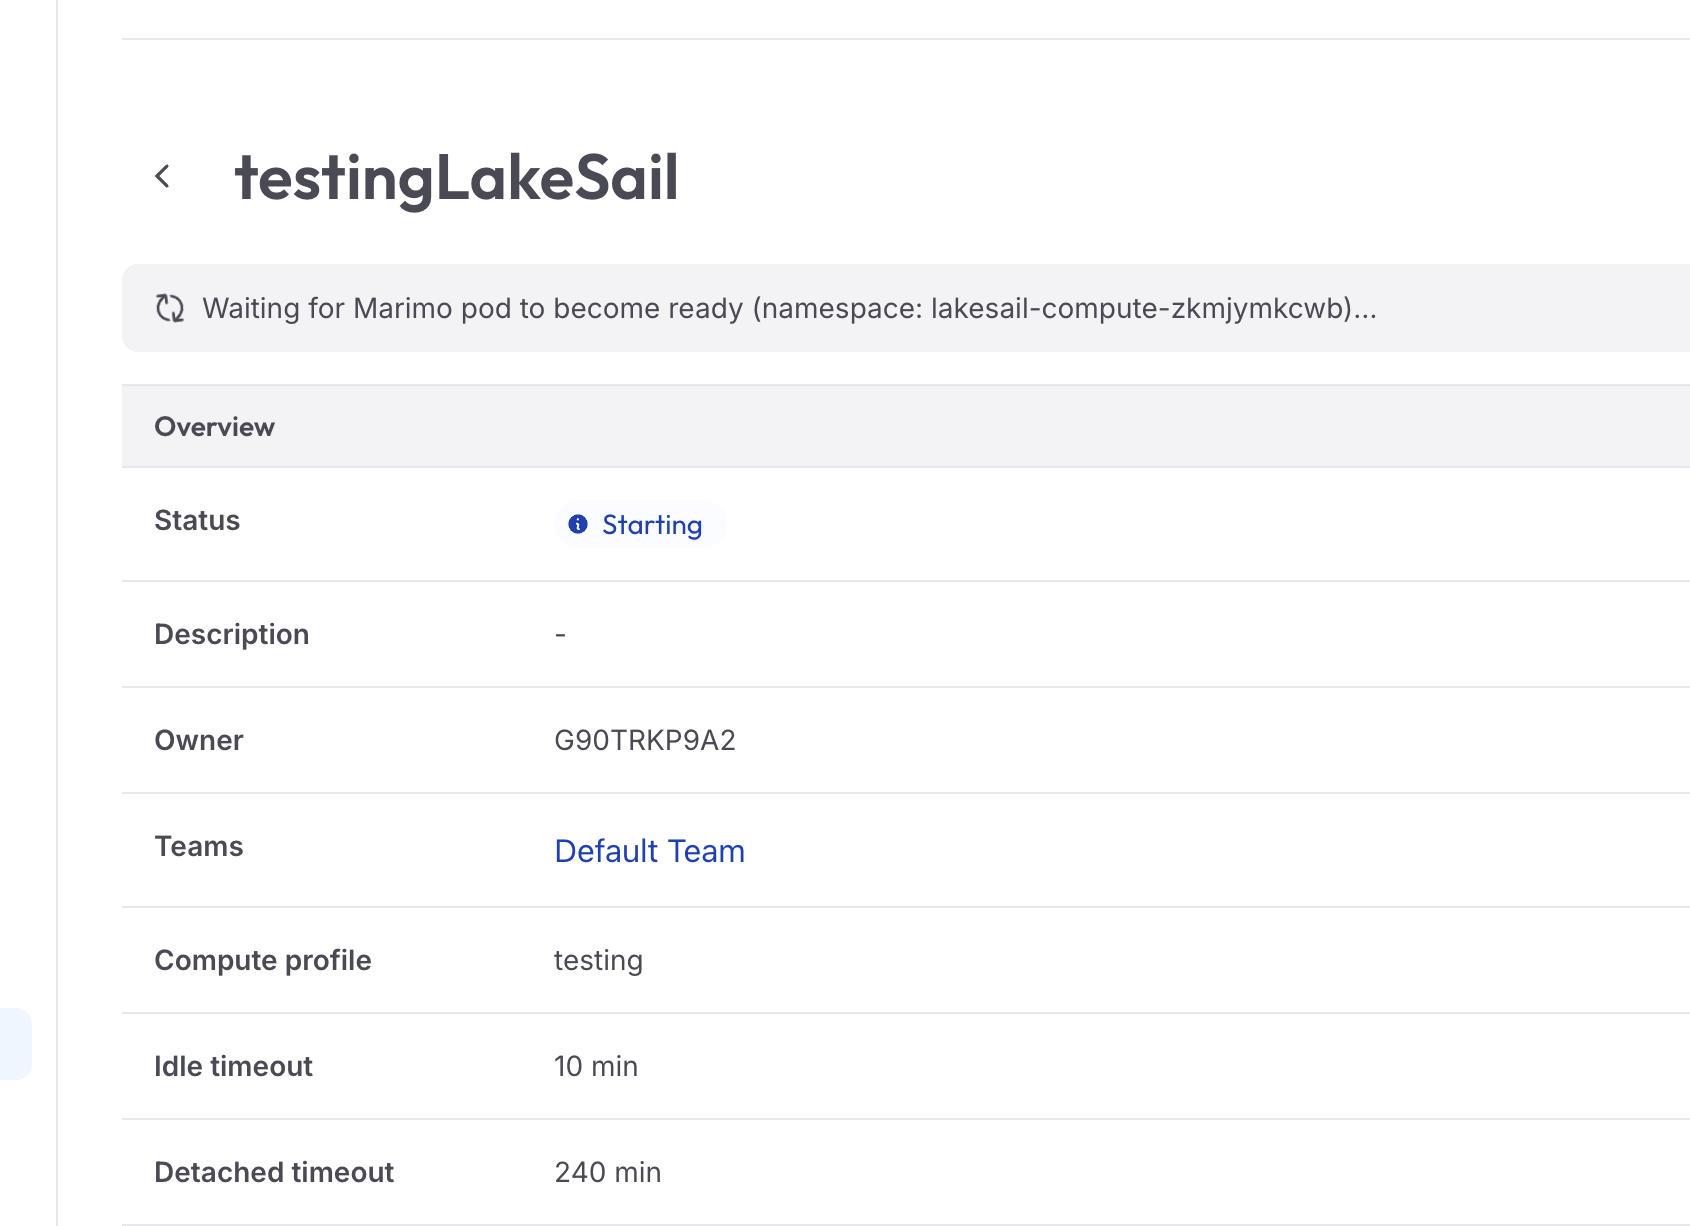
Task: Click the Overview section header
Action: (x=214, y=427)
